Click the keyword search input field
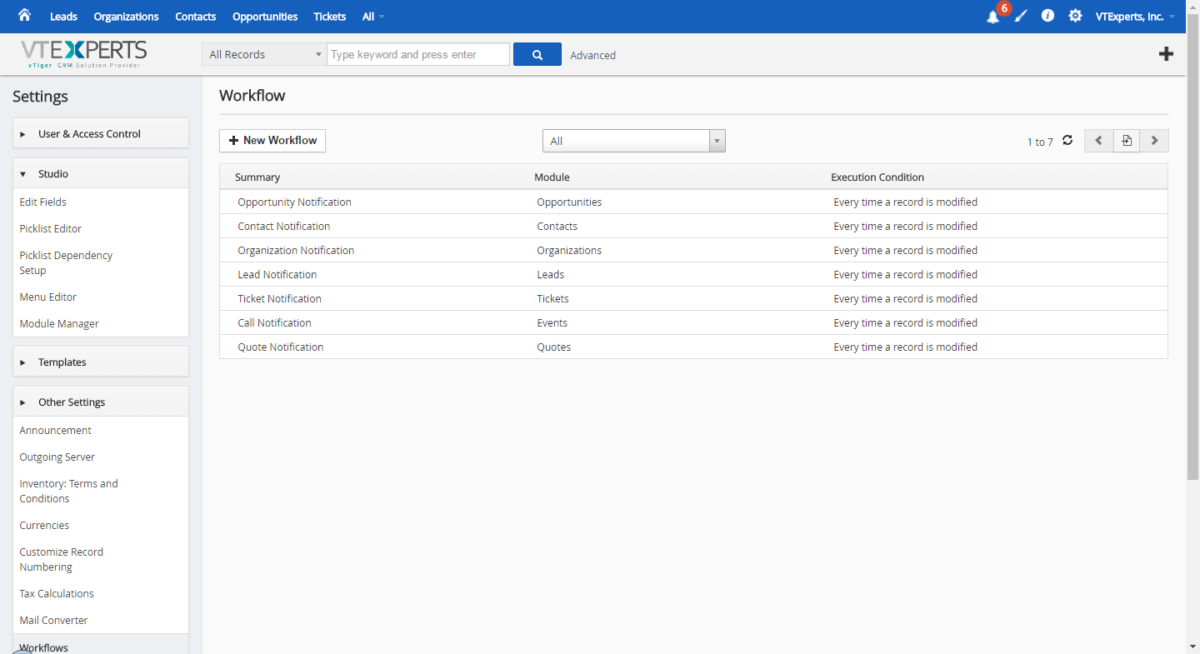This screenshot has width=1200, height=654. (x=418, y=55)
